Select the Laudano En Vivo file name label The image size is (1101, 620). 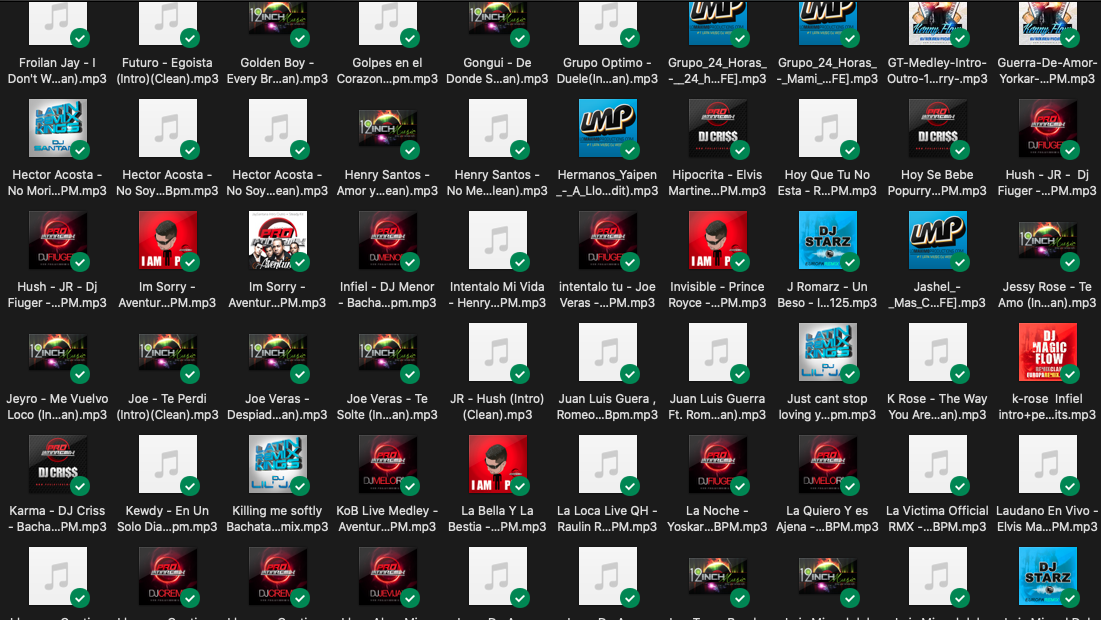(x=1047, y=518)
